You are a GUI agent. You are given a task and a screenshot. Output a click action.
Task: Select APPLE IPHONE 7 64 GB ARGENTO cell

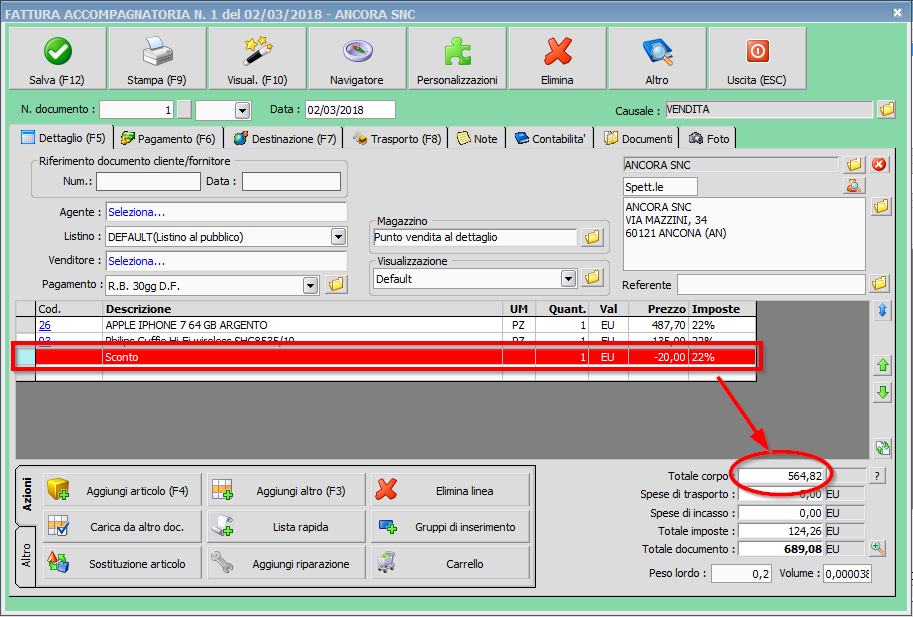(303, 325)
